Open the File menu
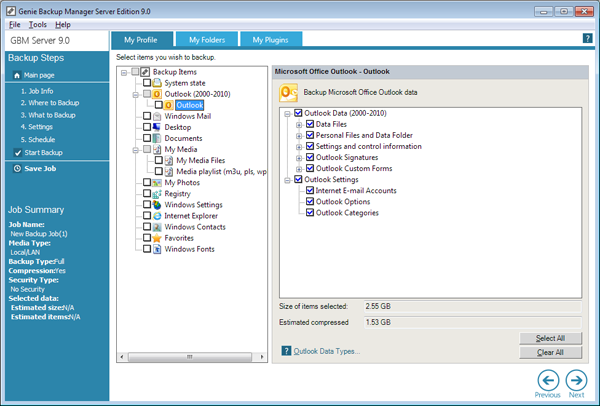This screenshot has width=600, height=406. 15,25
